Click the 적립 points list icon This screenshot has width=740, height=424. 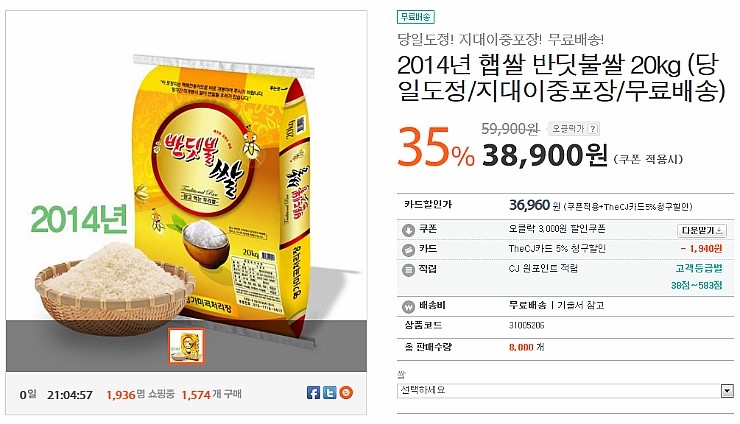(408, 270)
